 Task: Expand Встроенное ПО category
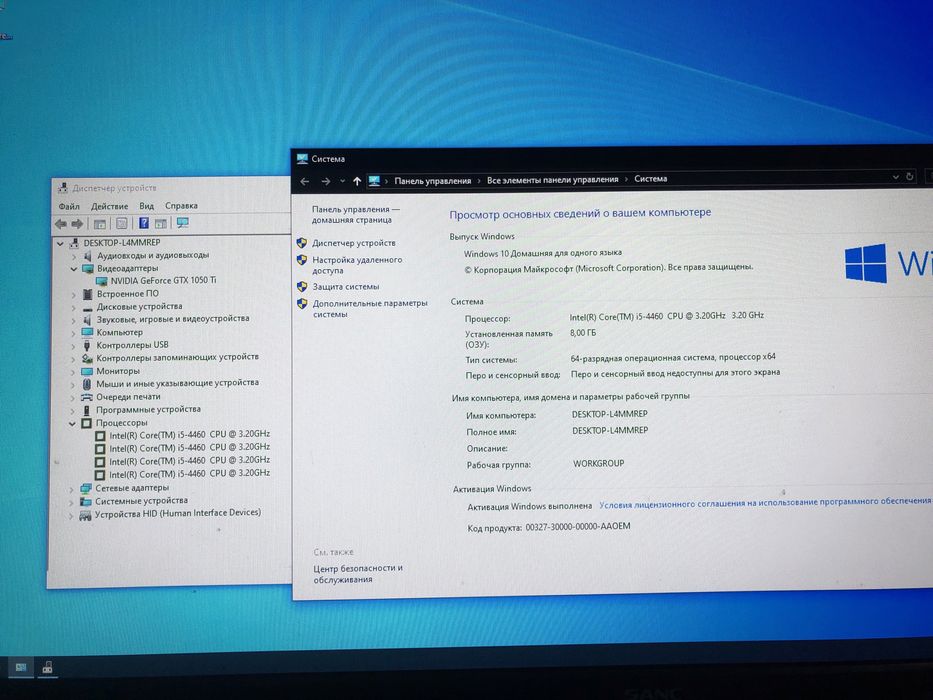(x=74, y=295)
